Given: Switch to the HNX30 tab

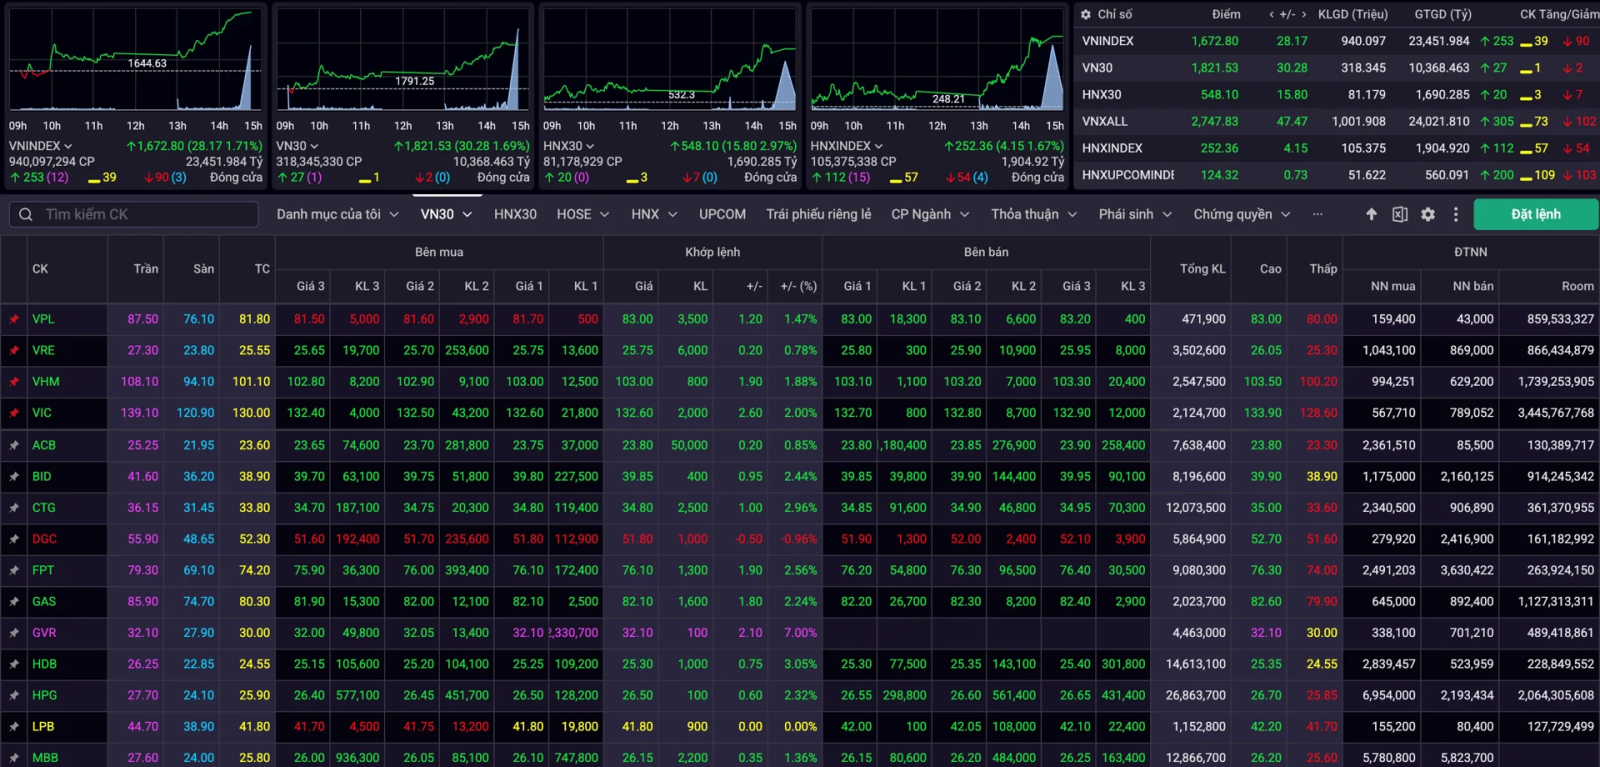Looking at the screenshot, I should coord(515,214).
